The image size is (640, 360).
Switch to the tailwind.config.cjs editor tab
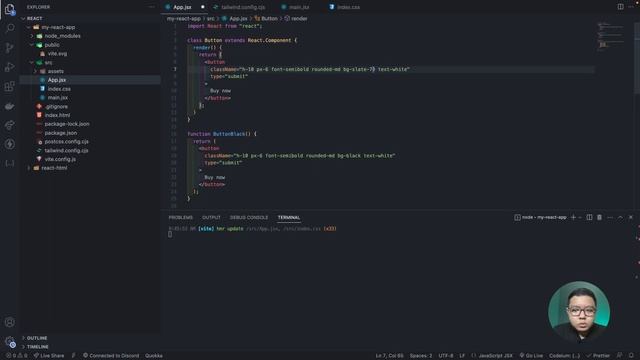click(243, 7)
